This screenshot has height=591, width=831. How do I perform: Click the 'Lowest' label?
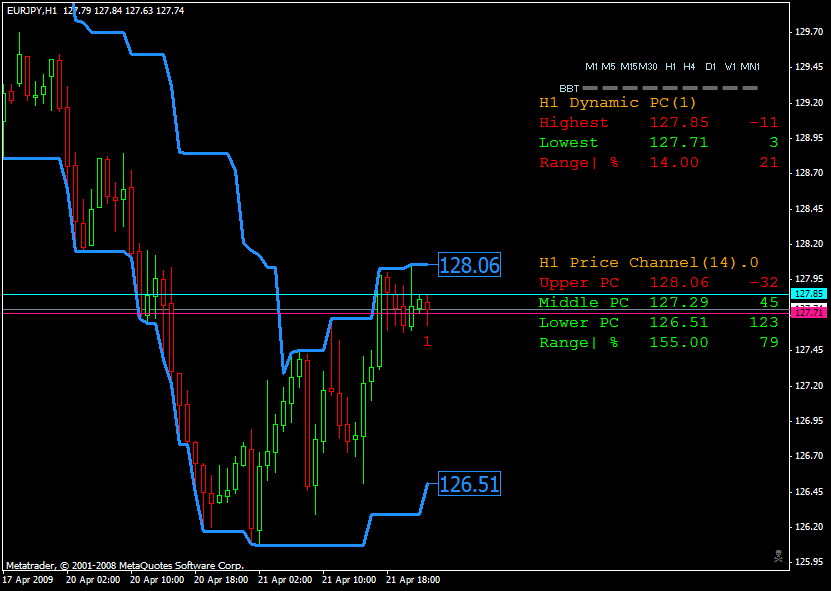568,143
